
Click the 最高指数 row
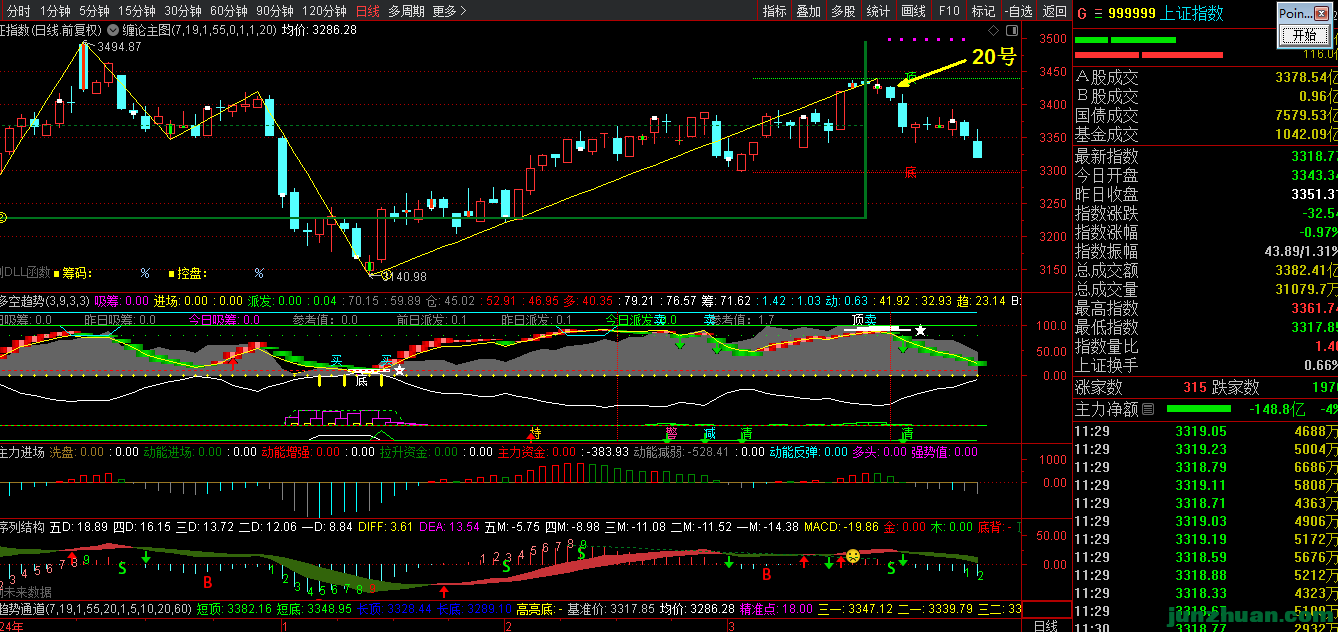click(1206, 308)
